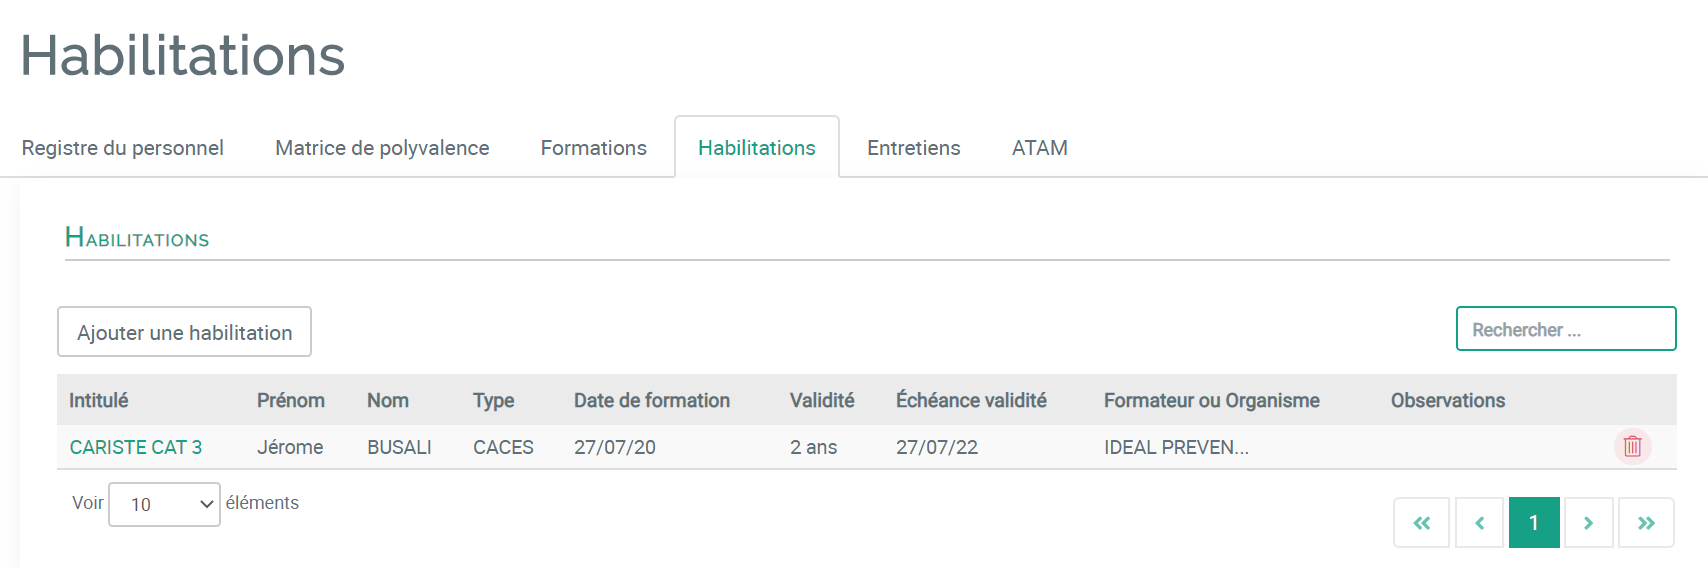Delete the CARISTE CAT 3 habilitation row
Screen dimensions: 1708x568
(1632, 447)
